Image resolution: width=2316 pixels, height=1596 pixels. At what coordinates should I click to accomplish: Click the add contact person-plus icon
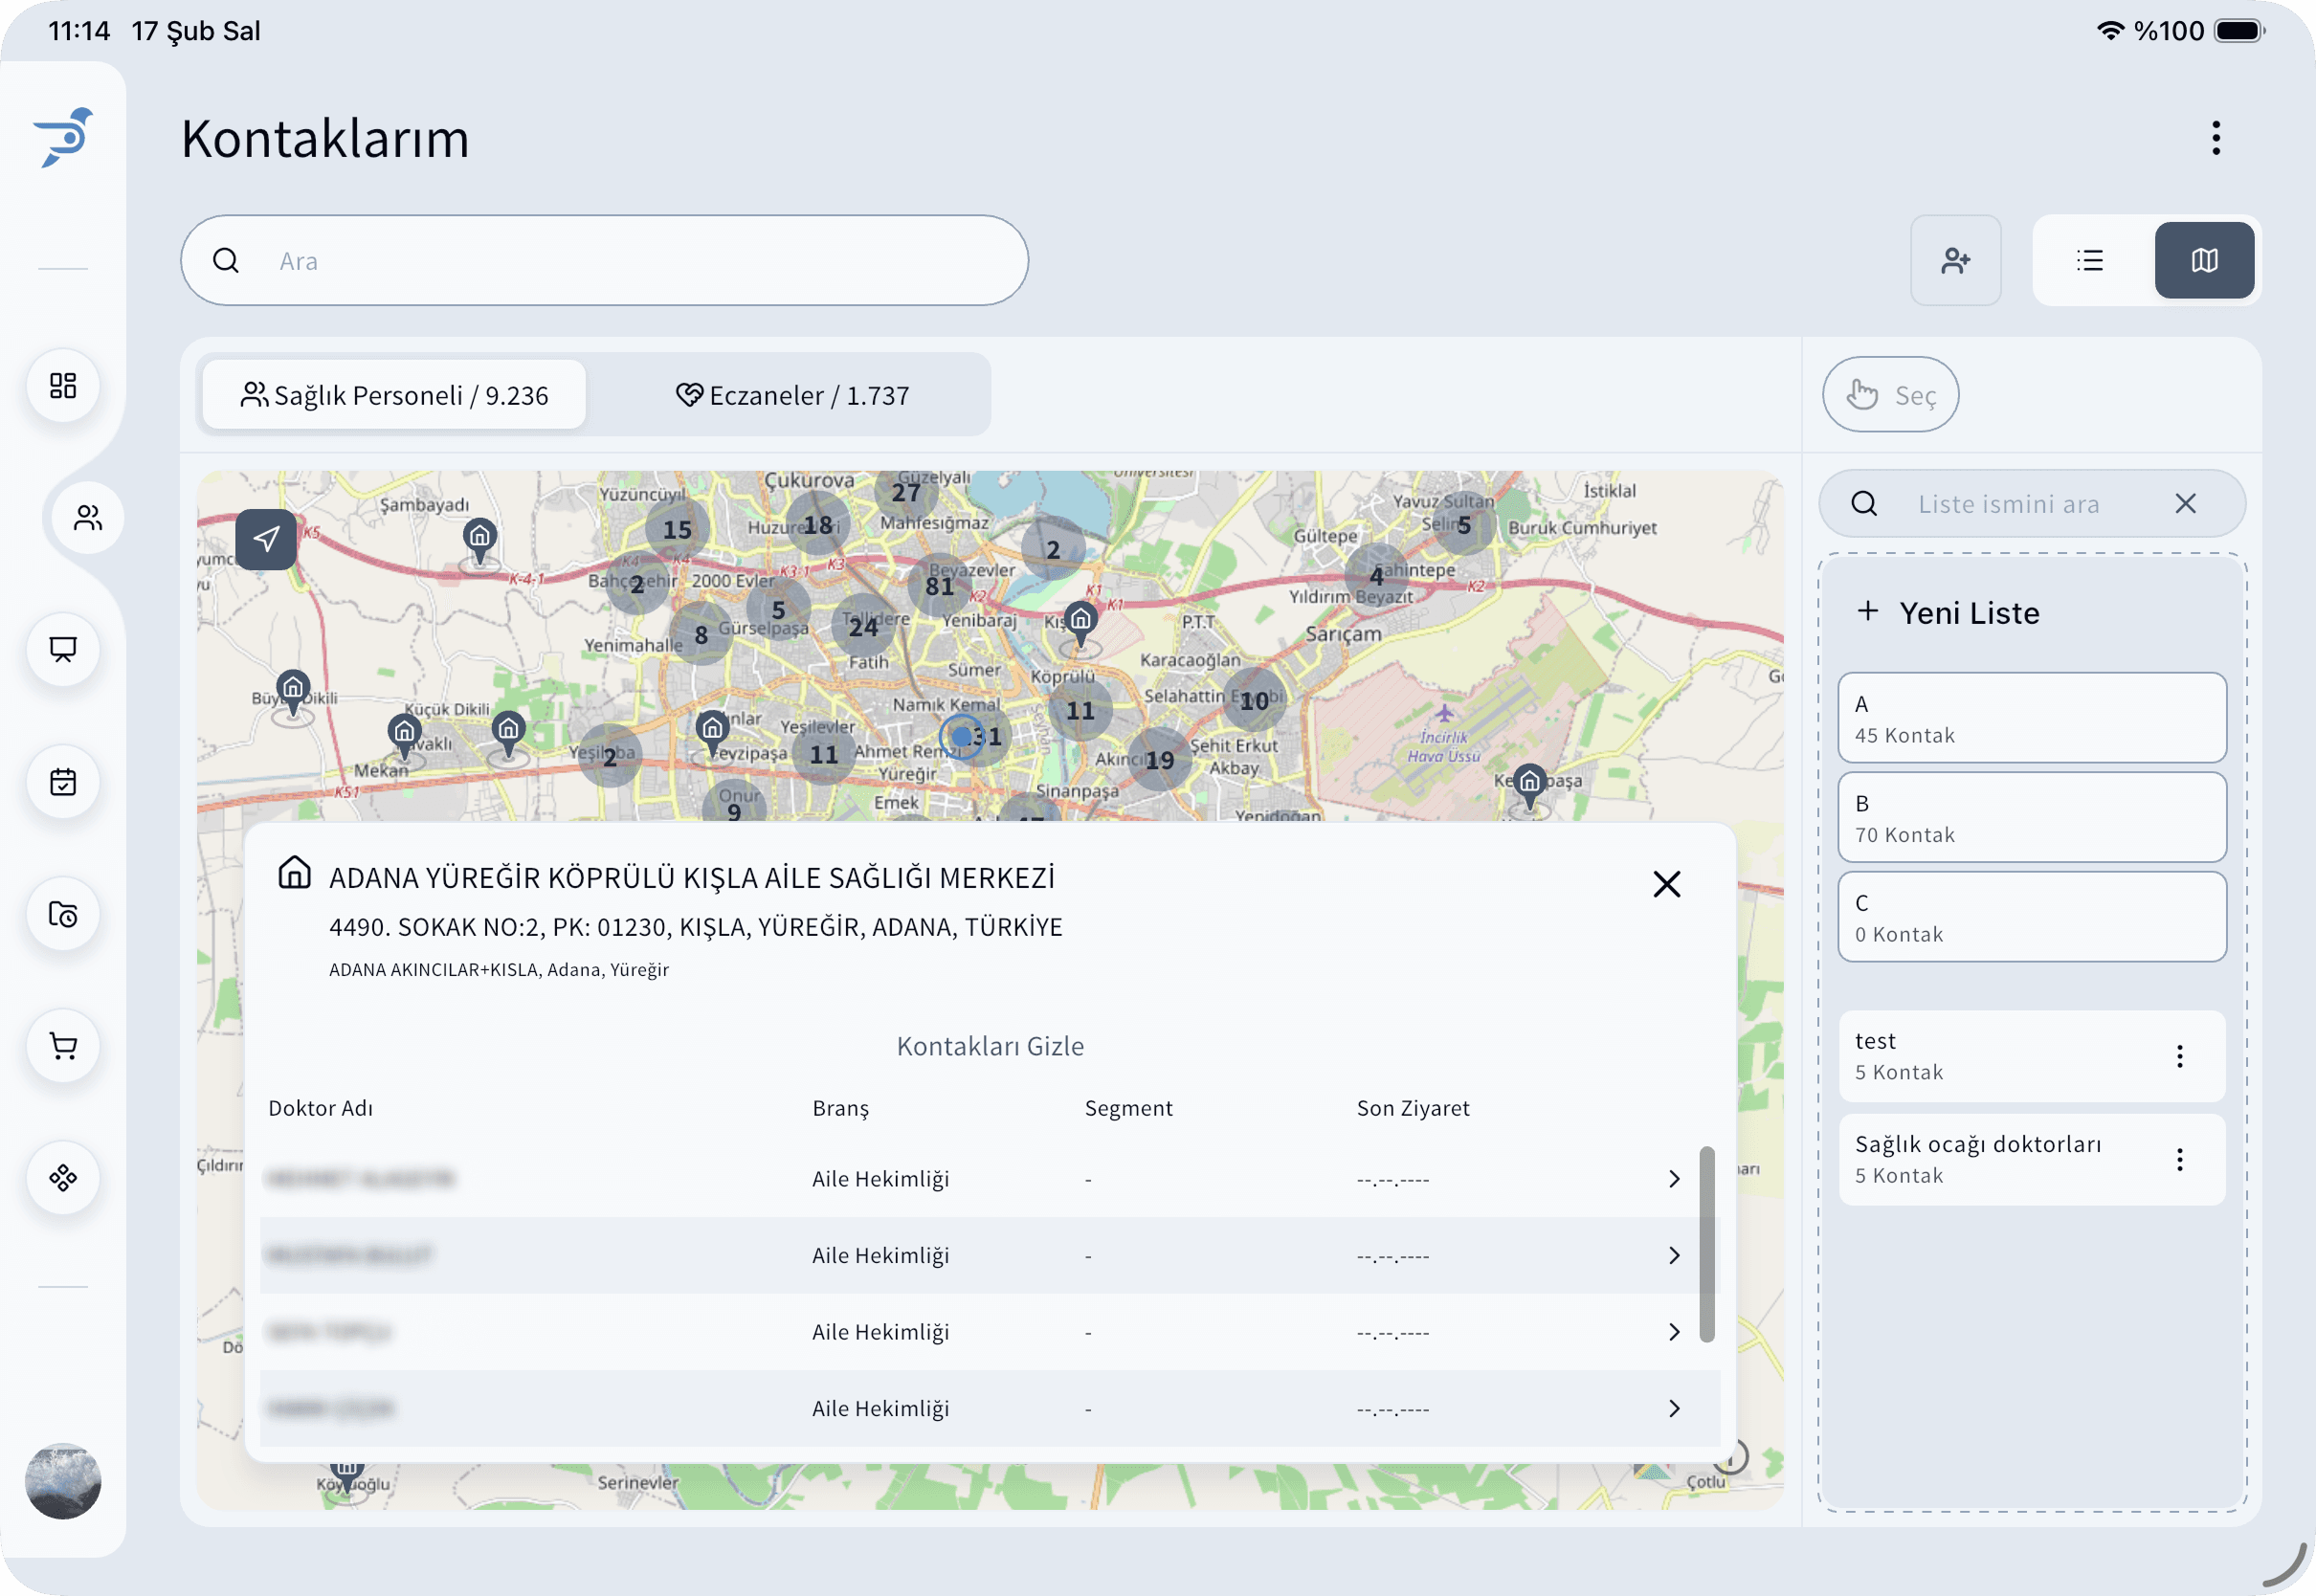1955,261
